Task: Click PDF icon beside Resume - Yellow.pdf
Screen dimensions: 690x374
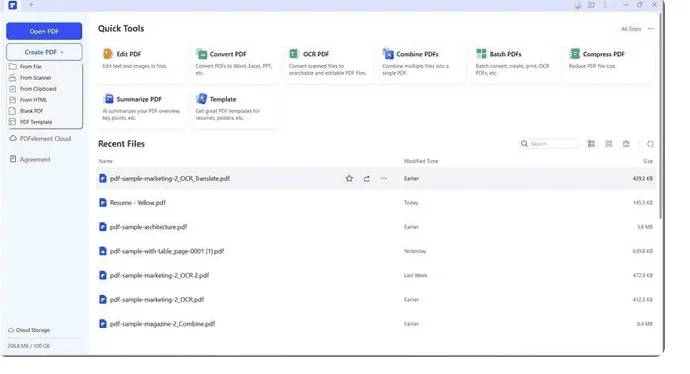Action: click(103, 203)
